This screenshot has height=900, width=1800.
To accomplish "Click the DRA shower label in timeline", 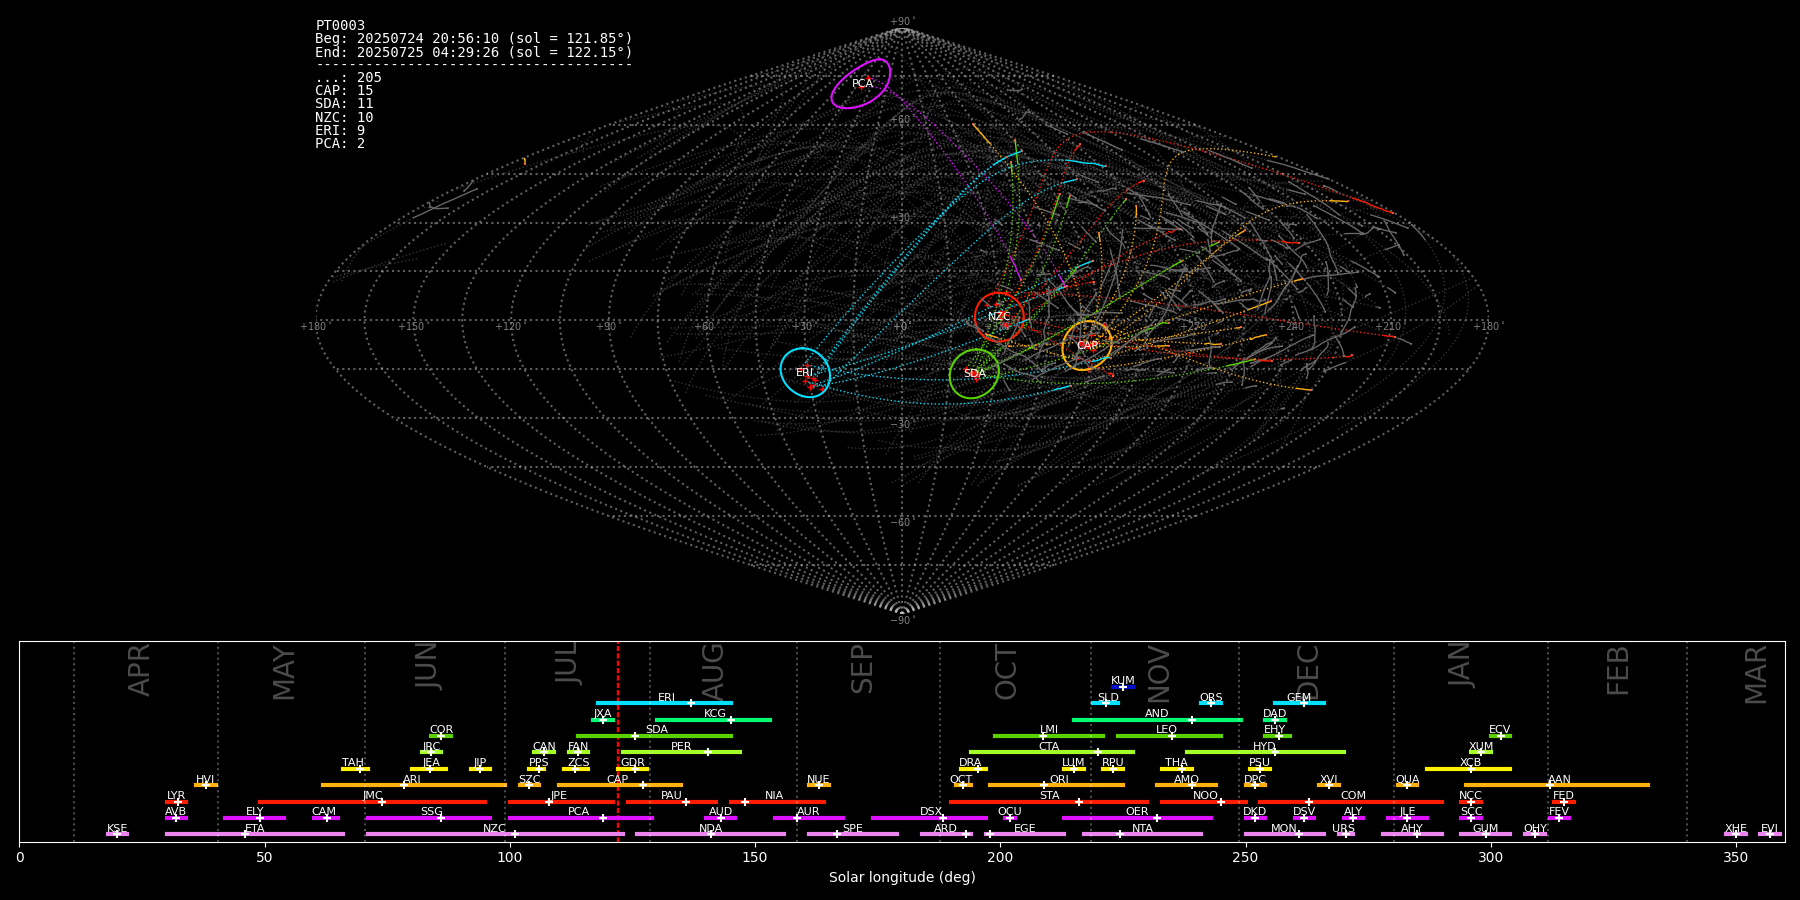I will click(970, 763).
